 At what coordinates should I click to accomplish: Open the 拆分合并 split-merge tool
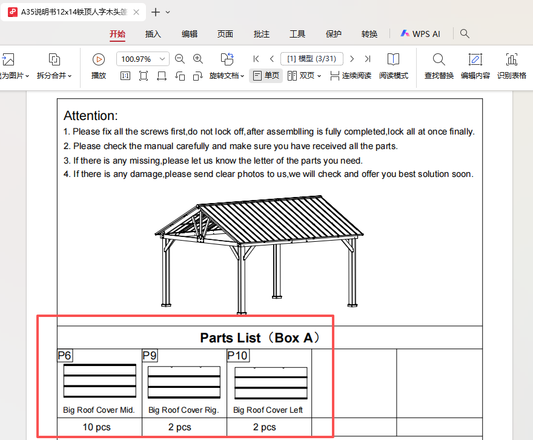[54, 66]
